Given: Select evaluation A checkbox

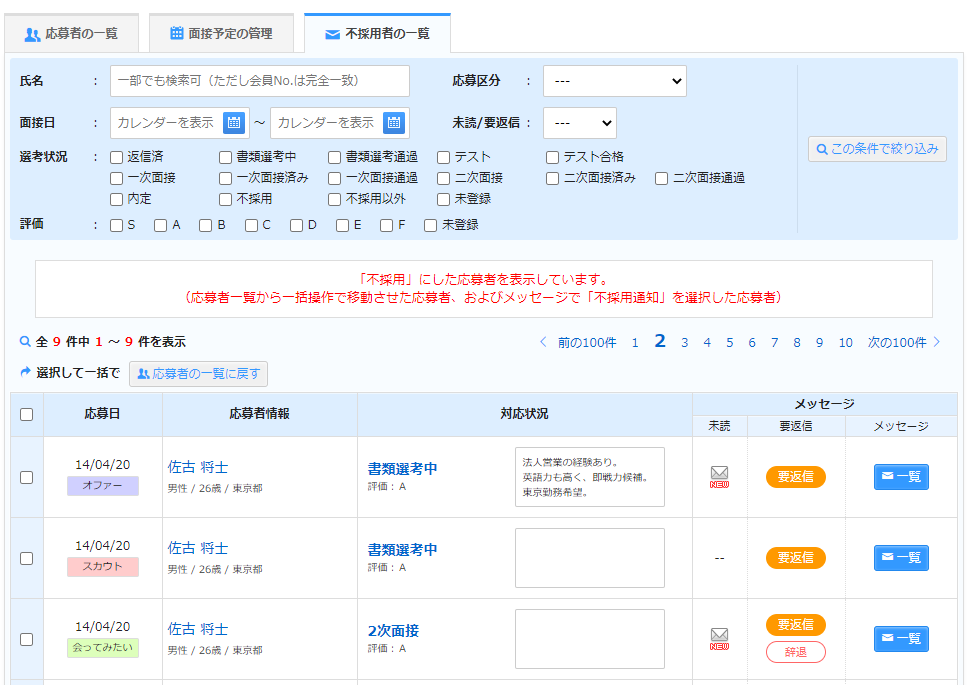Looking at the screenshot, I should click(x=161, y=226).
